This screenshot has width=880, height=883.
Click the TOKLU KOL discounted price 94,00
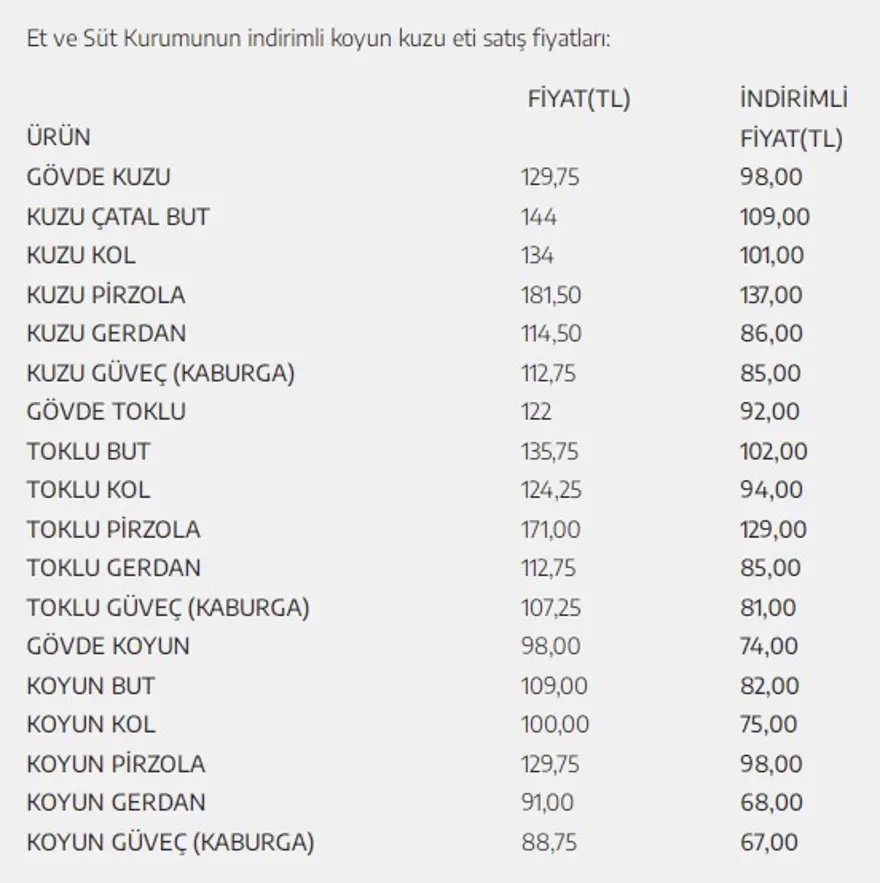[771, 490]
